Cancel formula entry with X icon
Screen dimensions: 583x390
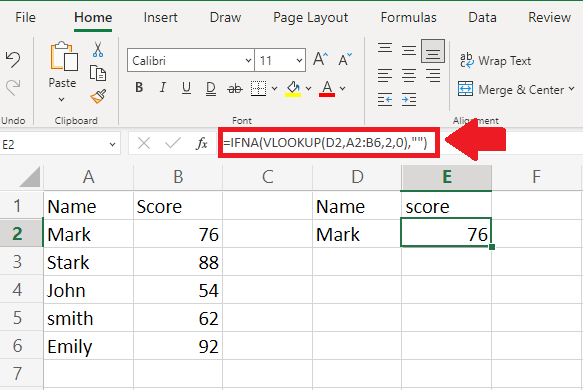(x=144, y=143)
